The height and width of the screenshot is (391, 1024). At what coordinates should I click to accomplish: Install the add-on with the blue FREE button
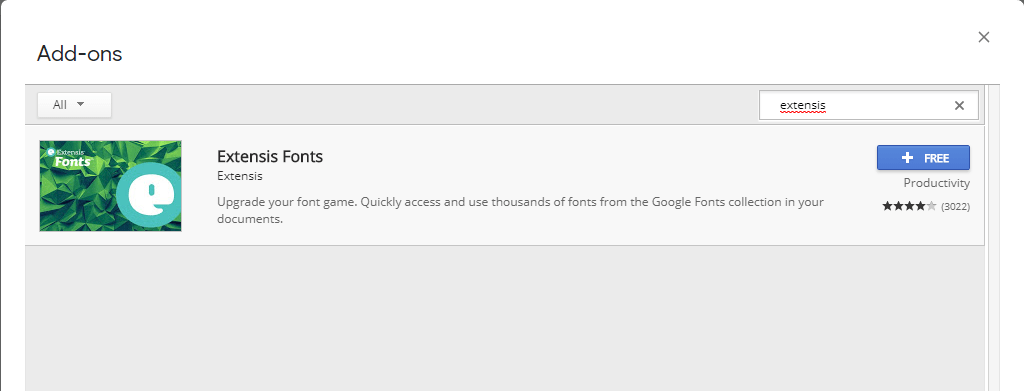tap(923, 157)
